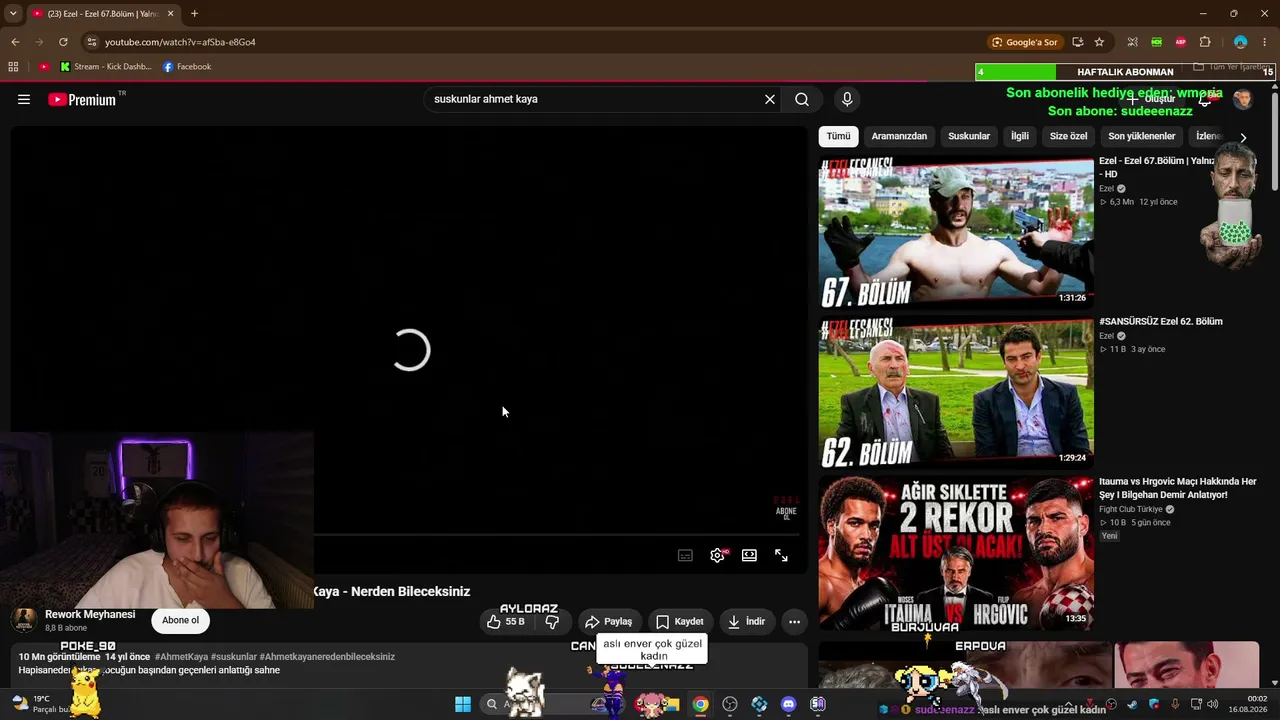Screen dimensions: 1280x720
Task: Save video with Kaydet button
Action: pyautogui.click(x=680, y=622)
